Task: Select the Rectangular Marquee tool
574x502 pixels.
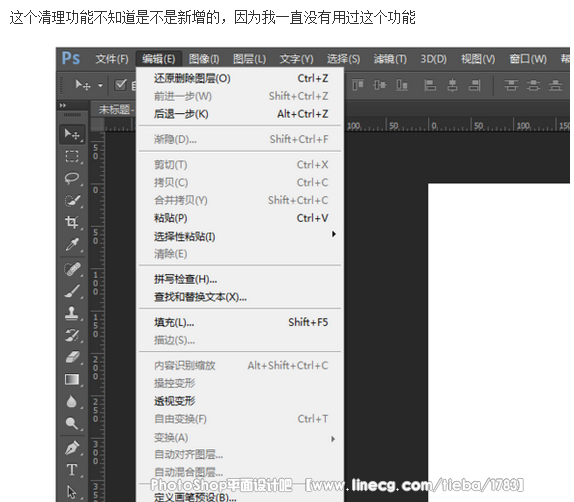Action: tap(72, 156)
